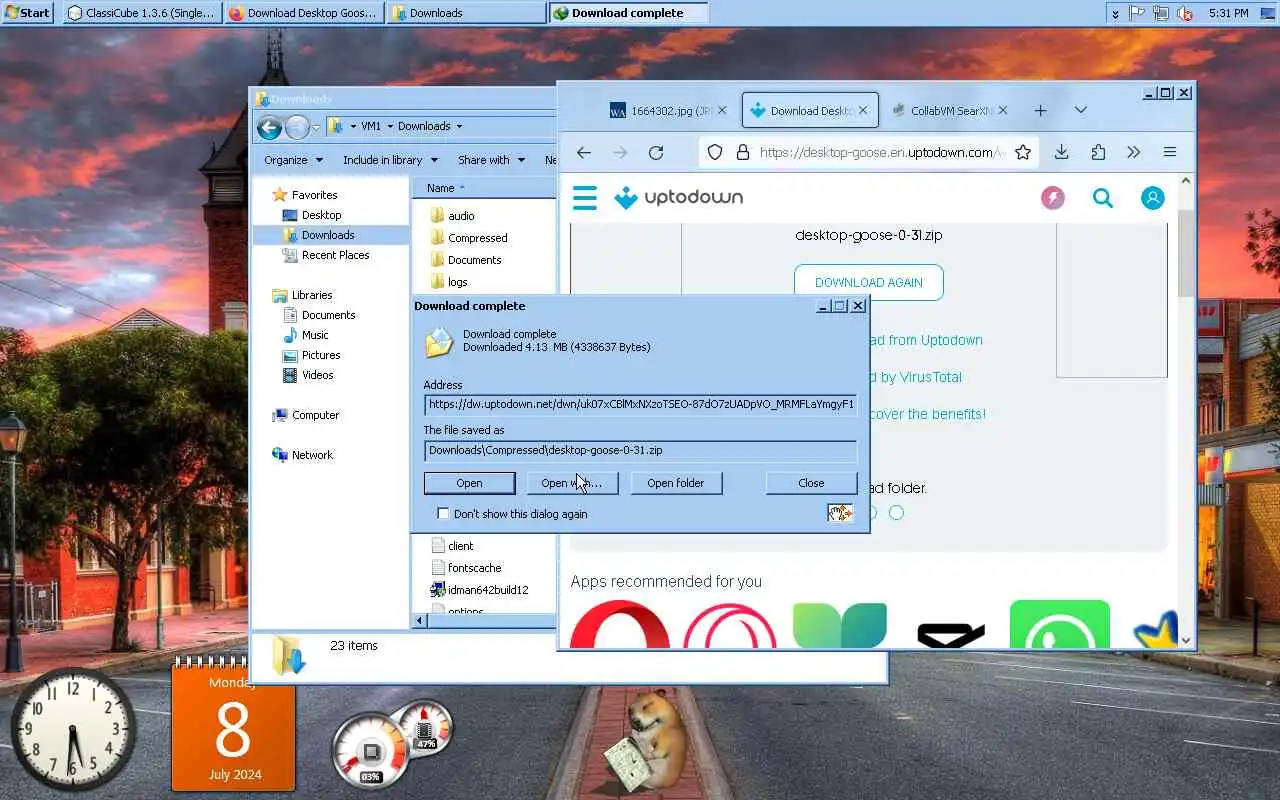Open the analog clock gadget
The height and width of the screenshot is (800, 1280).
pos(73,730)
